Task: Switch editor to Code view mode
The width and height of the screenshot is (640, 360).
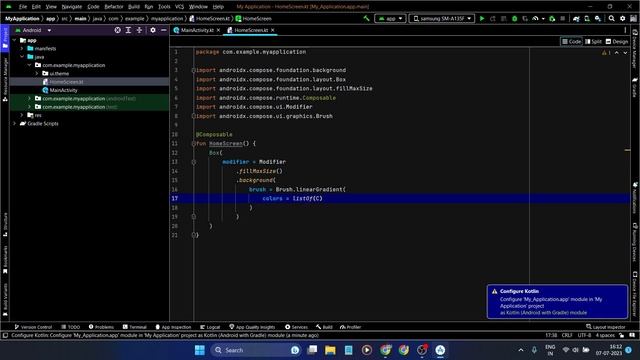Action: [x=571, y=42]
